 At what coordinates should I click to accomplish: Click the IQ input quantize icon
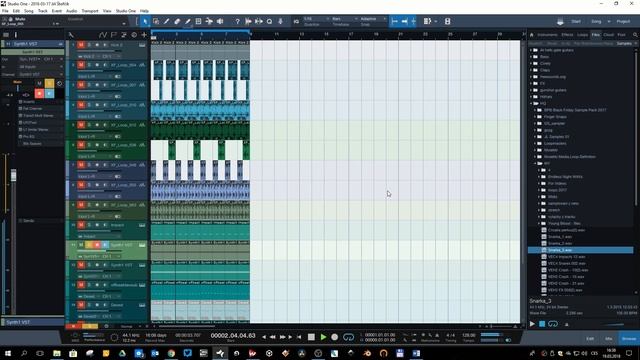click(296, 21)
